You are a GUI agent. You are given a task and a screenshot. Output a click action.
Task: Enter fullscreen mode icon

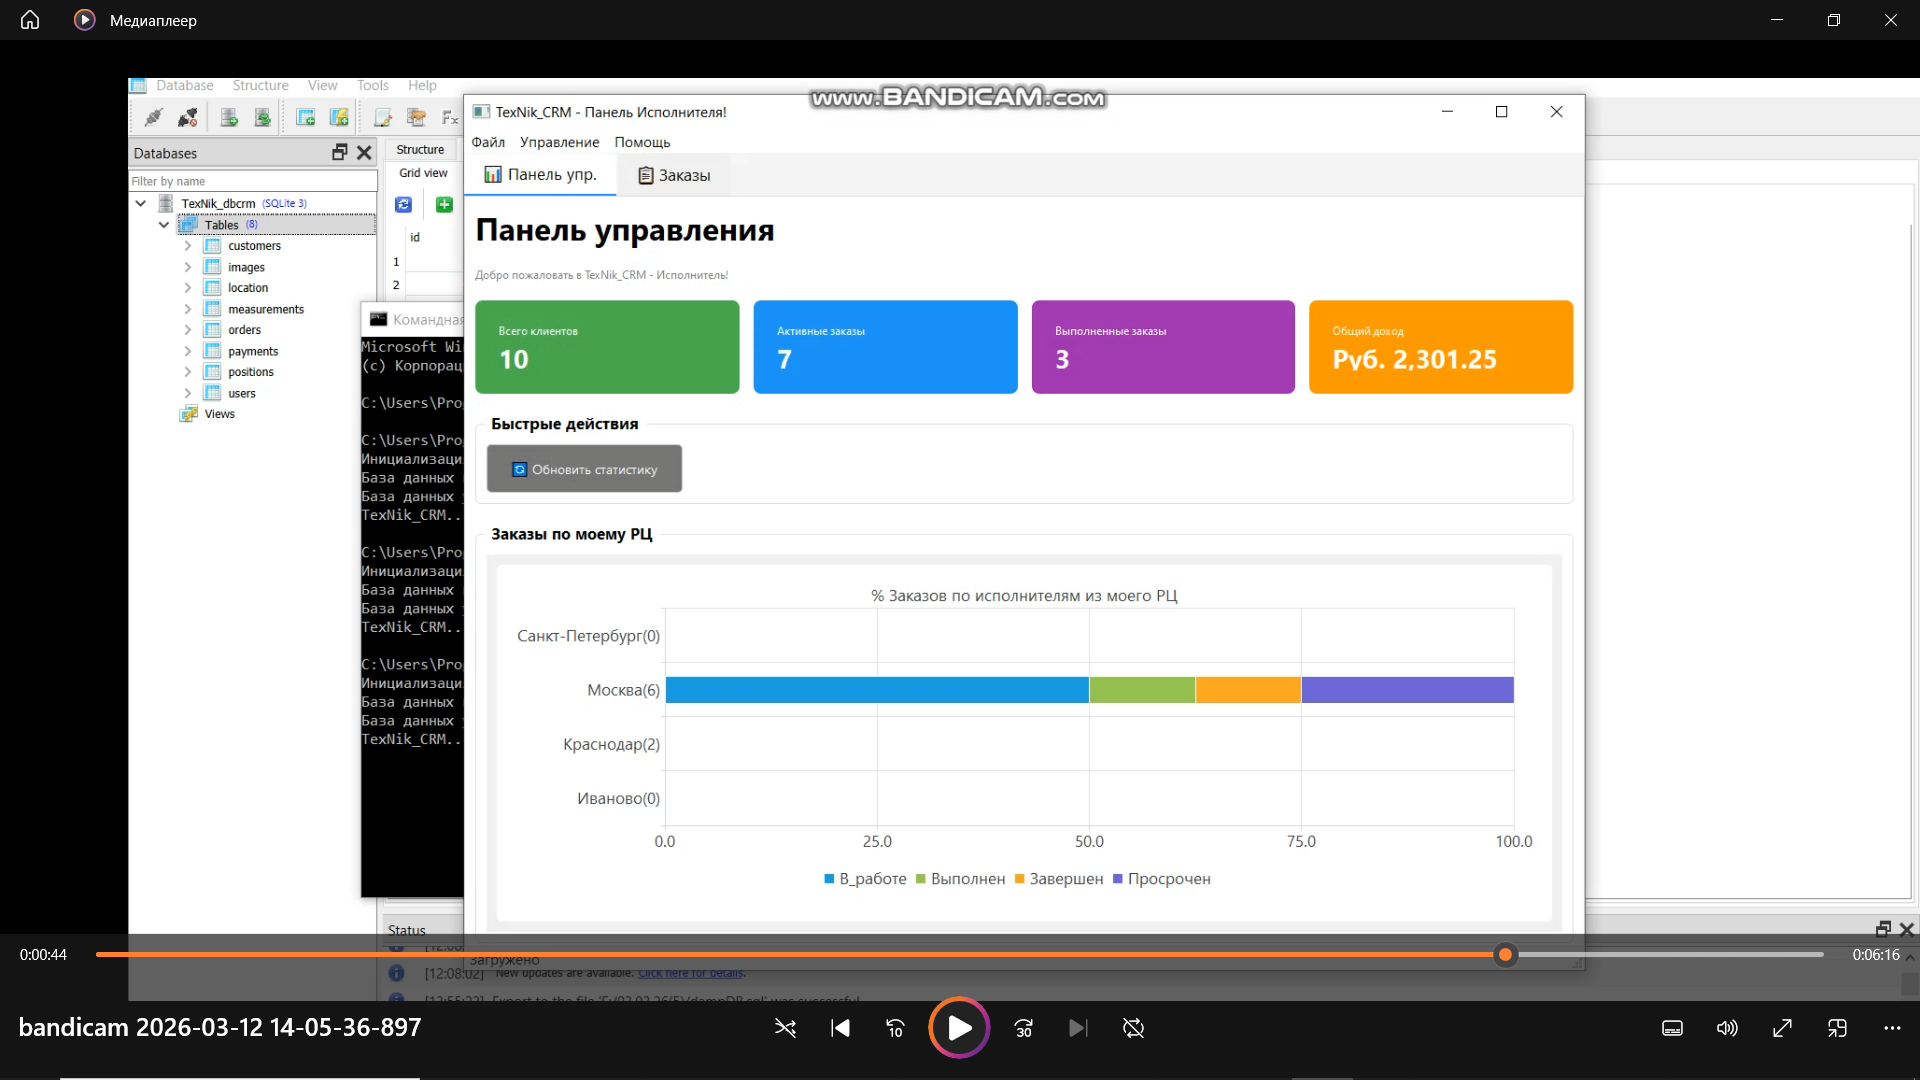pyautogui.click(x=1782, y=1028)
